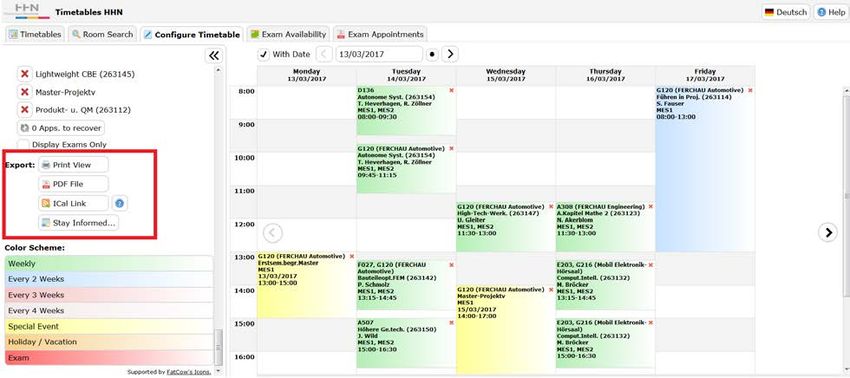Remove the Tuesday Autonome Syst. 09:45-11:15 entry
The height and width of the screenshot is (378, 850).
452,149
